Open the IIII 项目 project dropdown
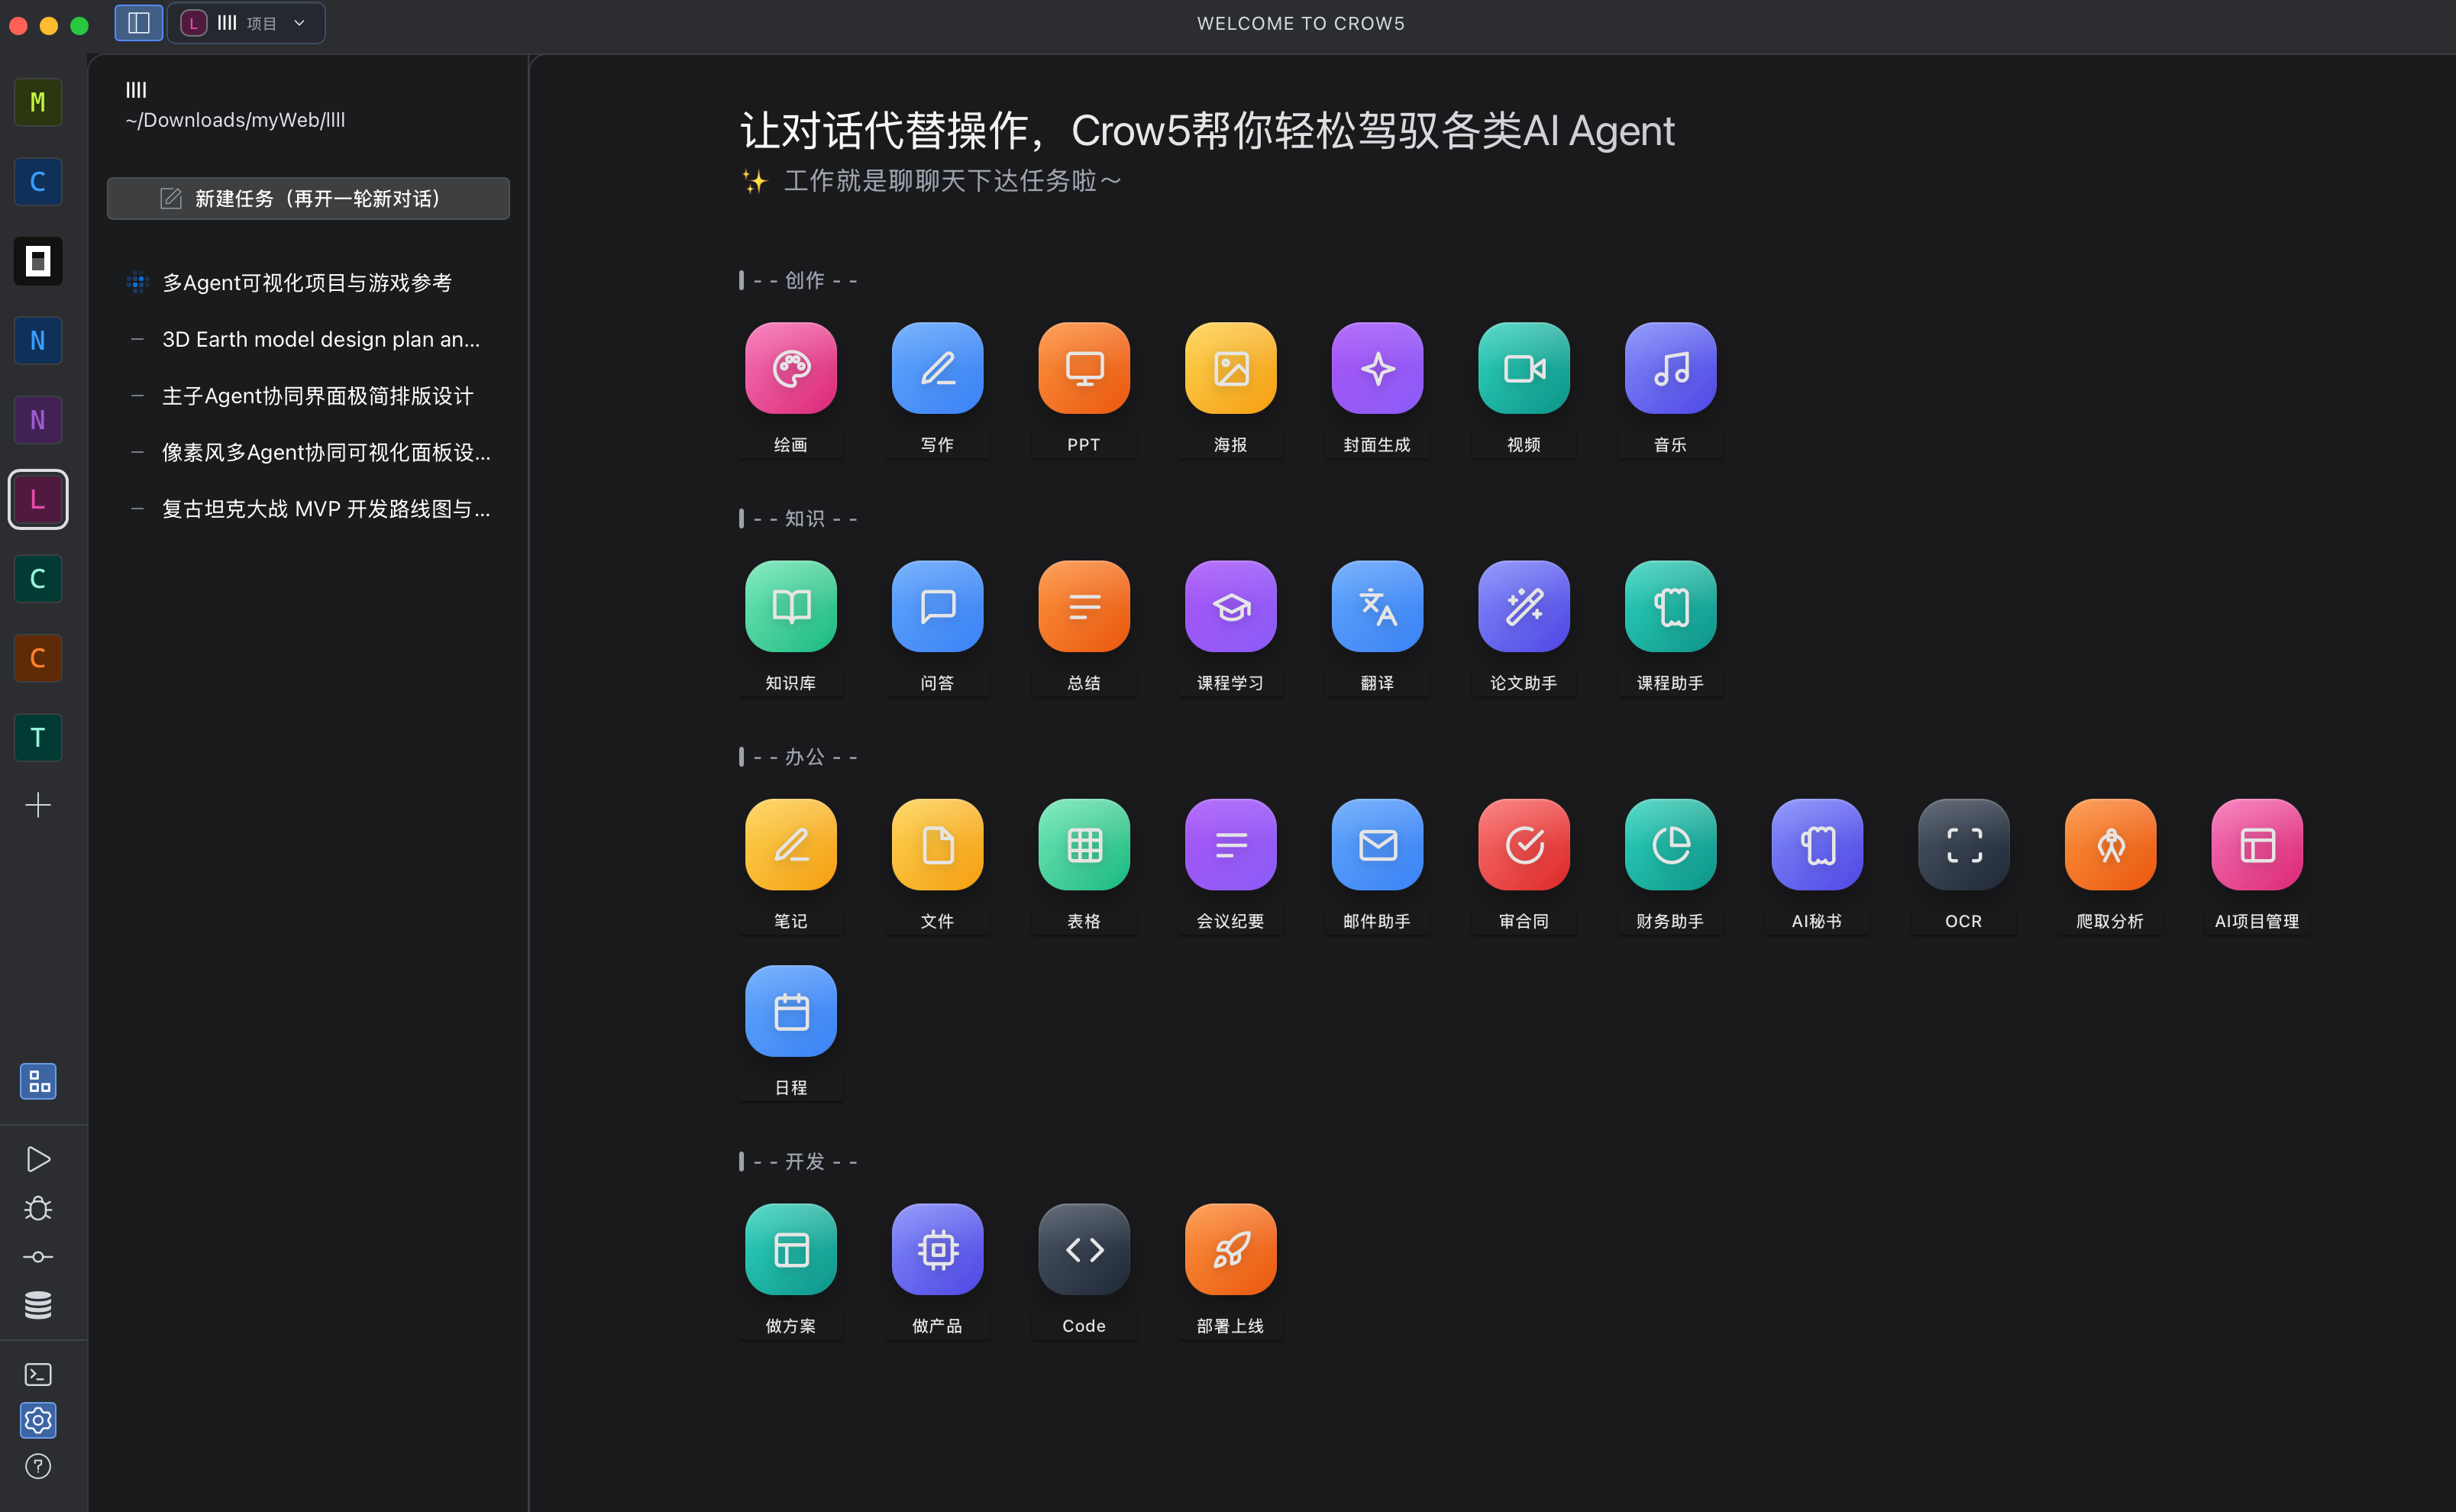Screen dimensions: 2456x1512 (x=246, y=23)
